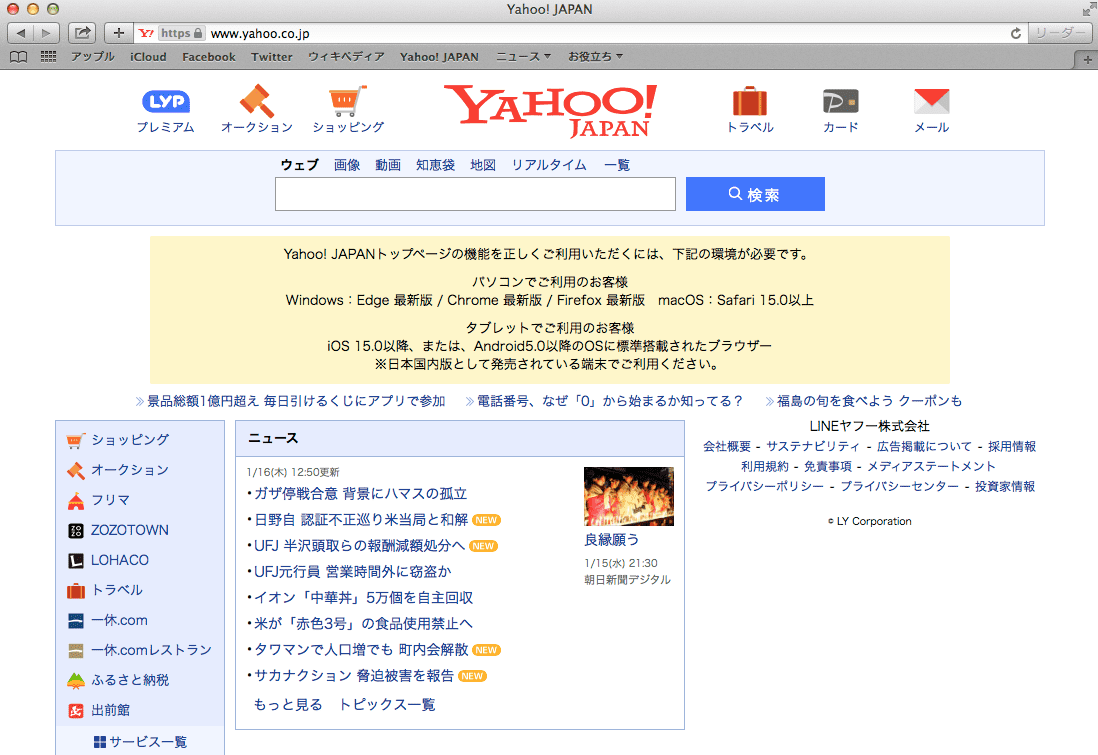Open the ウィキペディア bookmark
The height and width of the screenshot is (755, 1098).
click(x=347, y=57)
